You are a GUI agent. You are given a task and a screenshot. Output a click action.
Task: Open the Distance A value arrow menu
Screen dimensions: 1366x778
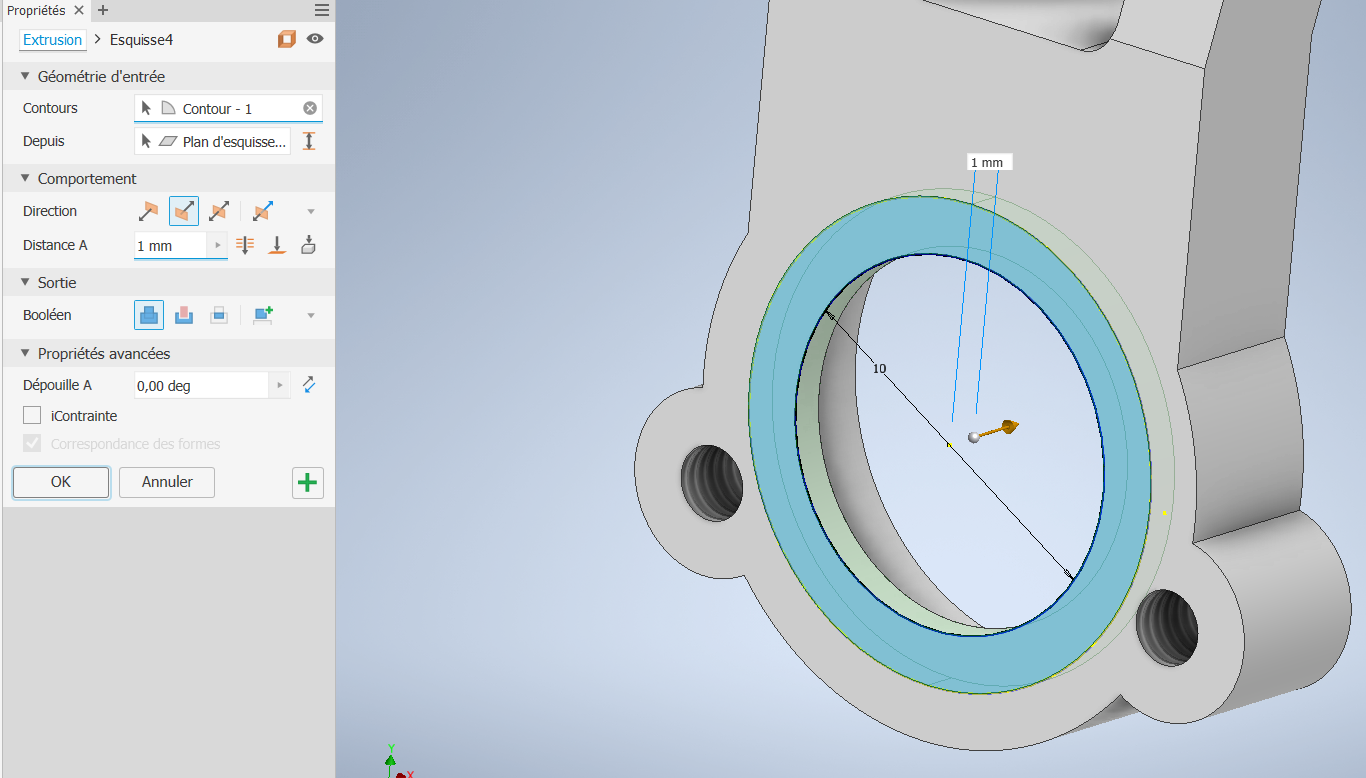218,245
